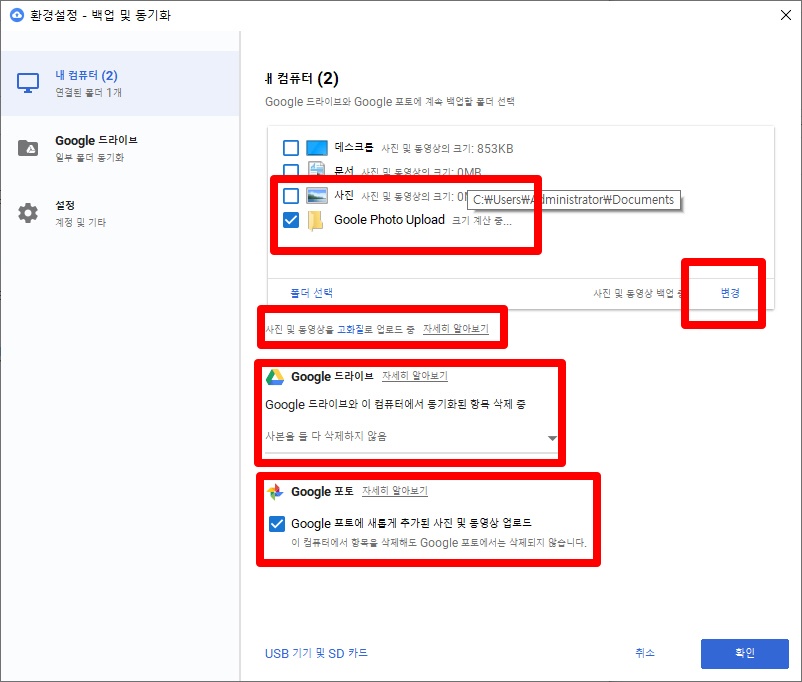Select the Goole Photo Upload folder name

(x=389, y=220)
